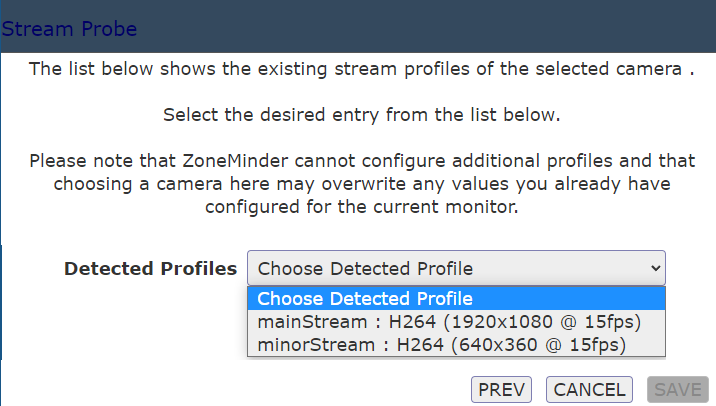Image resolution: width=716 pixels, height=406 pixels.
Task: Collapse the dropdown using its chevron arrow
Action: pyautogui.click(x=656, y=268)
